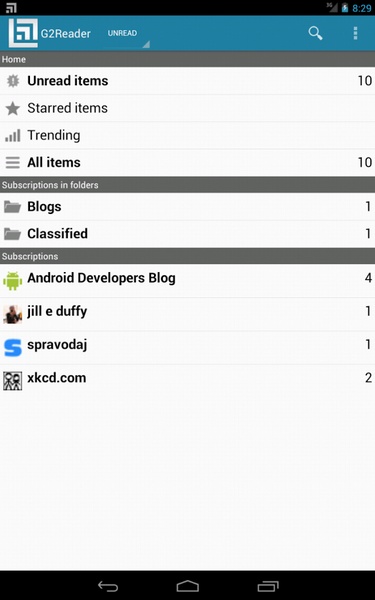Image resolution: width=375 pixels, height=600 pixels.
Task: Tap the Android back navigation button
Action: (108, 586)
